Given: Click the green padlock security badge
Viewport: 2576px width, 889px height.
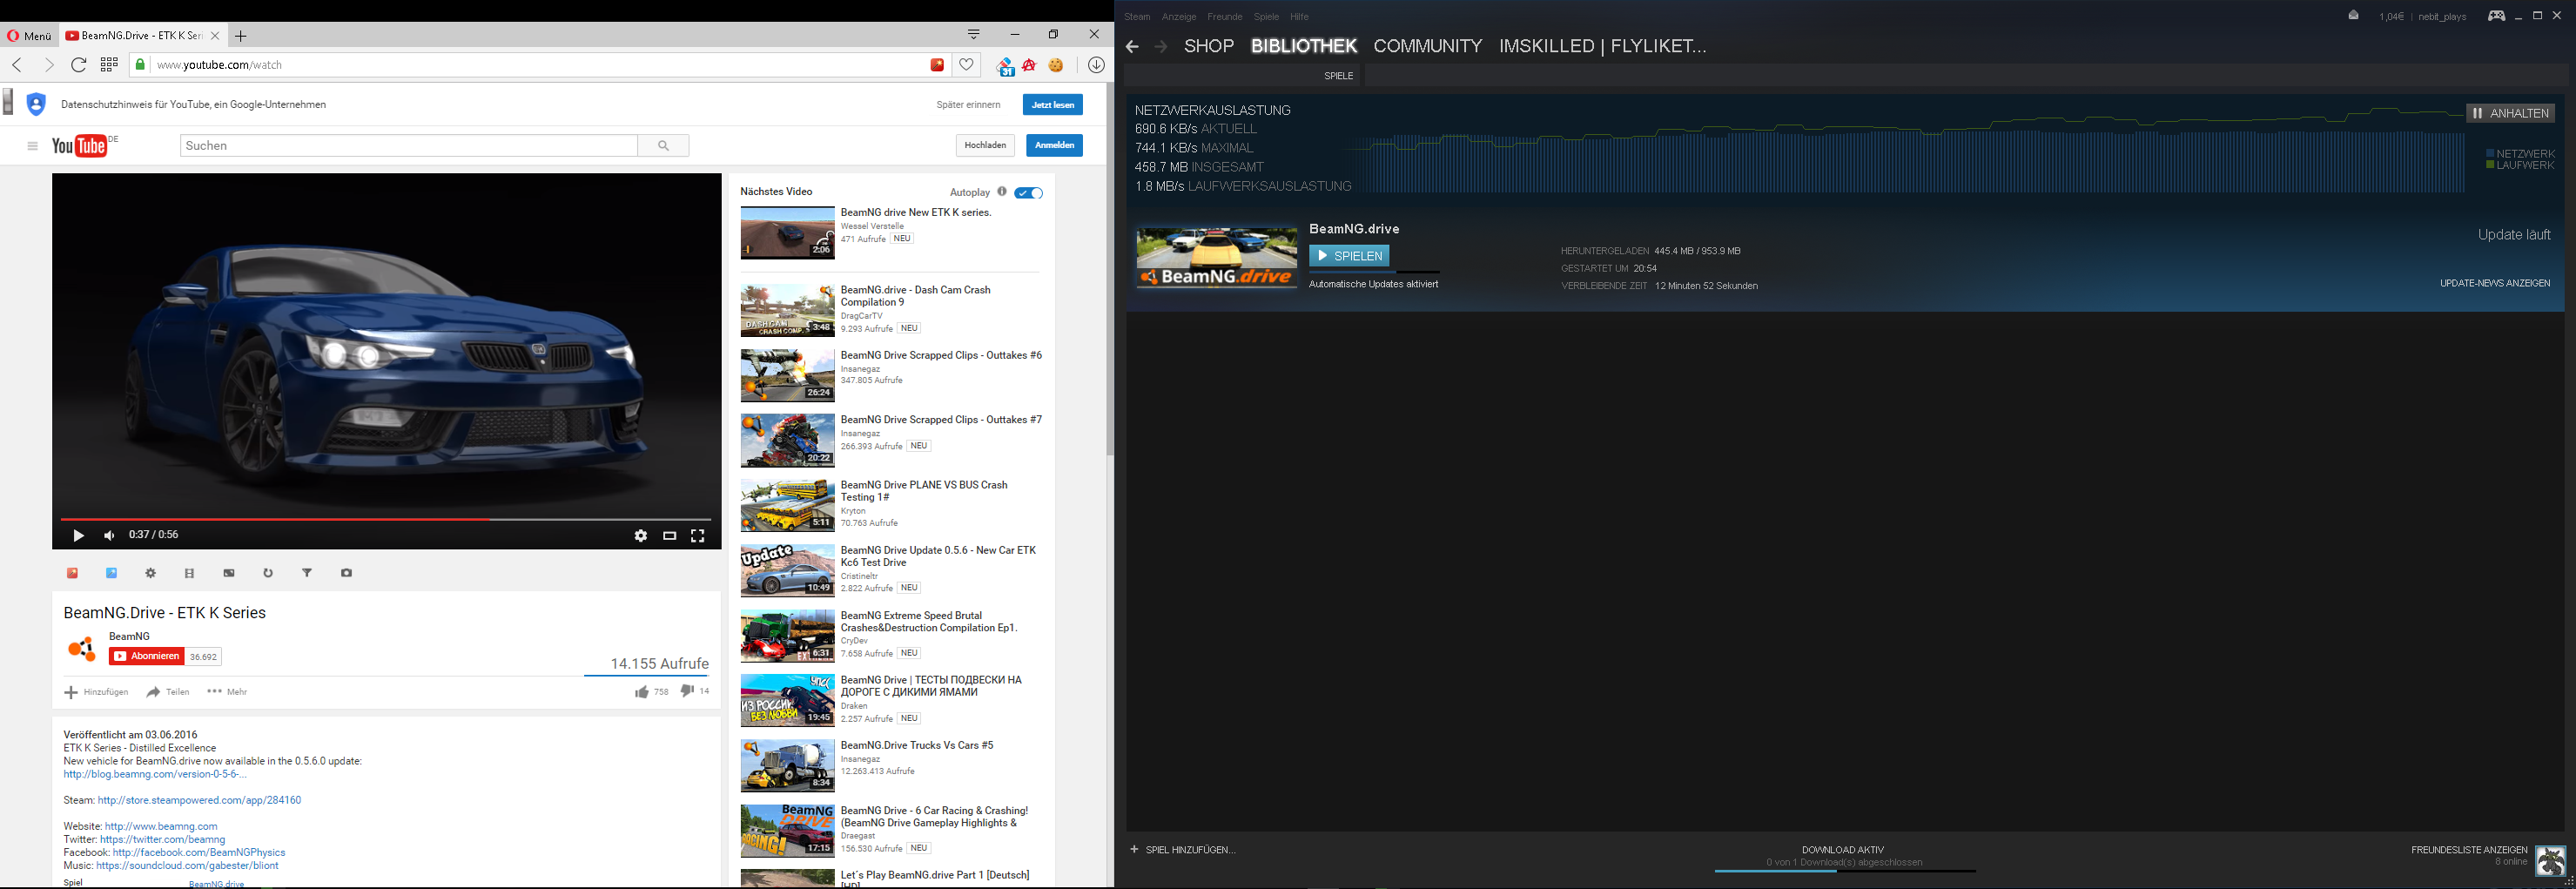Looking at the screenshot, I should point(140,65).
